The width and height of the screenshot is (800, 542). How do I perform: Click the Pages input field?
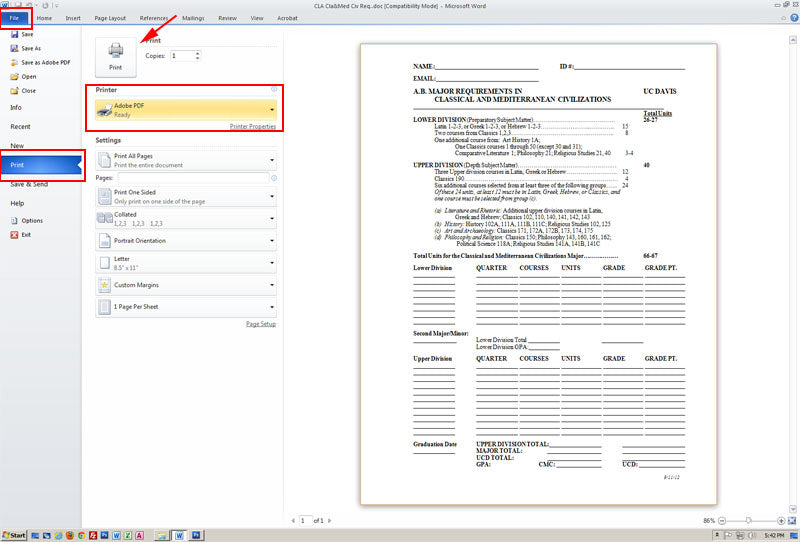193,177
